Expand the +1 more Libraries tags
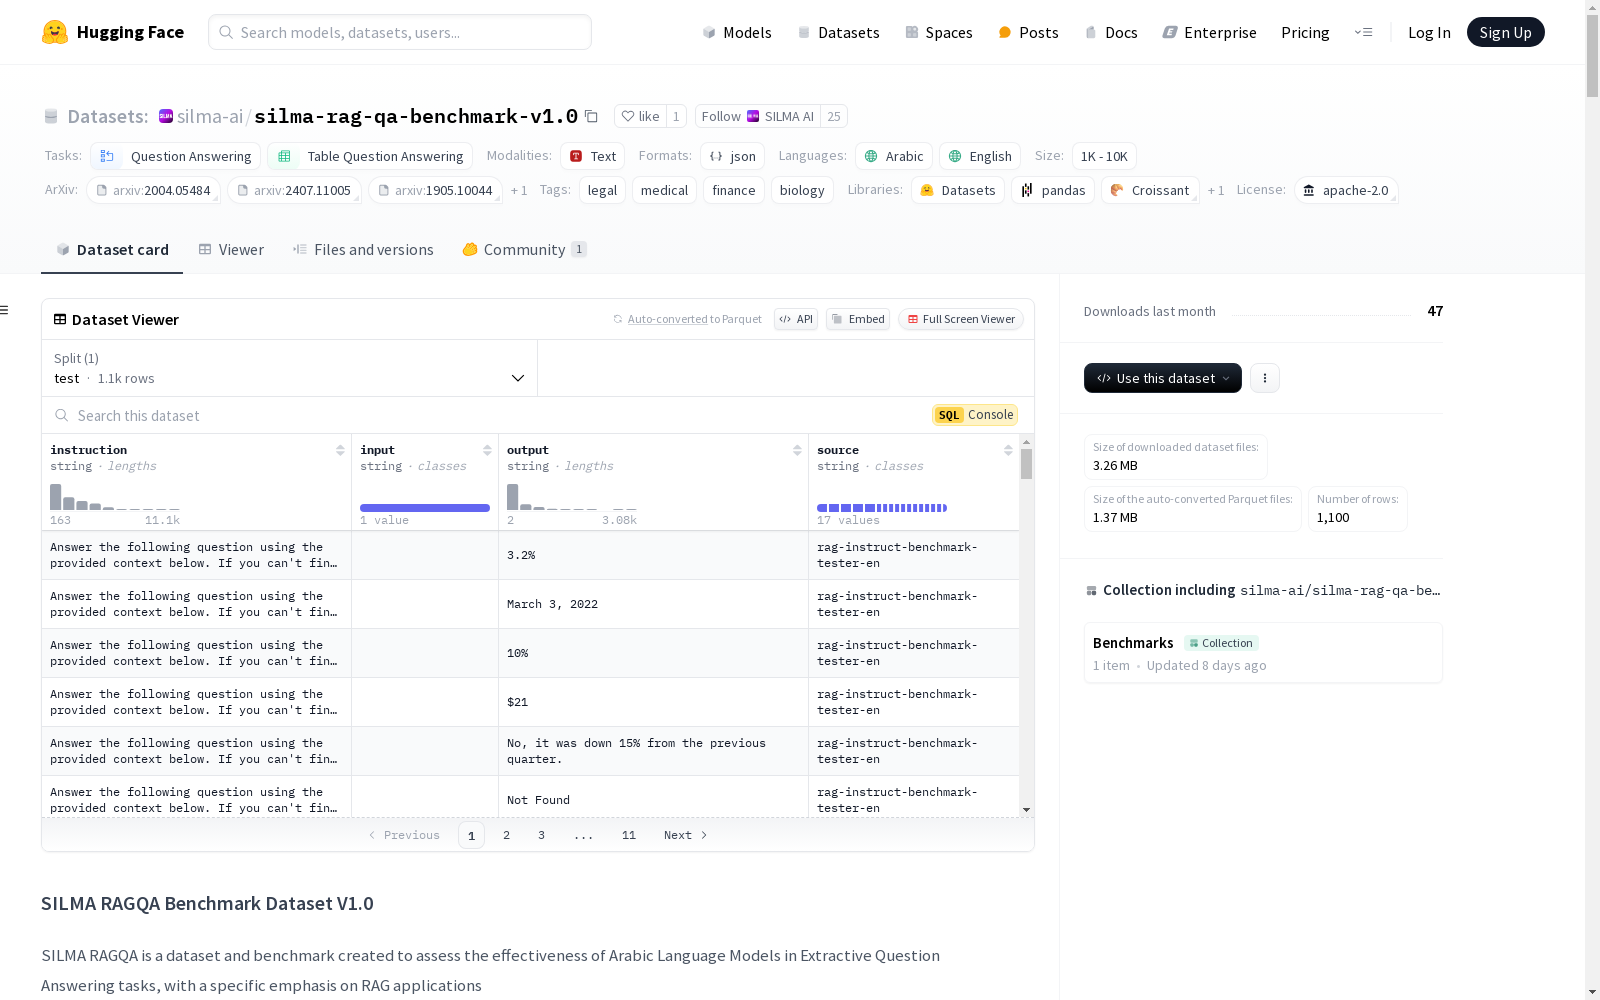The image size is (1600, 1000). [x=1216, y=190]
